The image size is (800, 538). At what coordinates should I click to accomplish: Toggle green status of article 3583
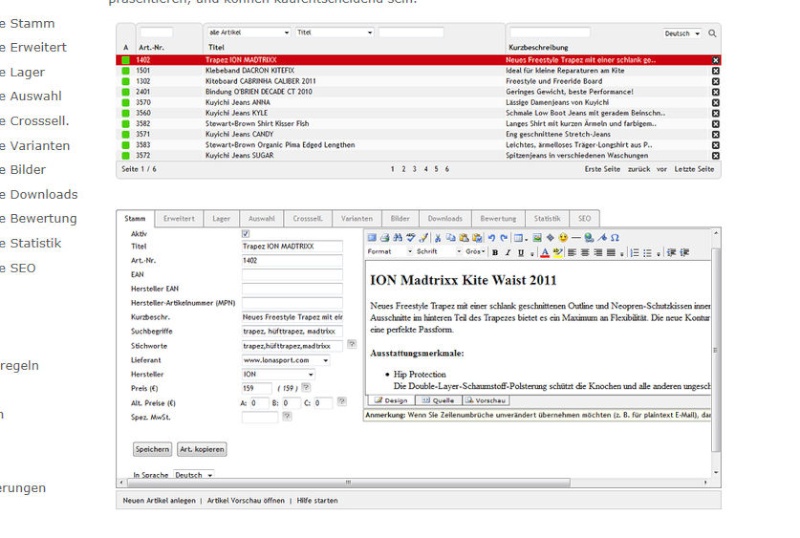pyautogui.click(x=126, y=145)
